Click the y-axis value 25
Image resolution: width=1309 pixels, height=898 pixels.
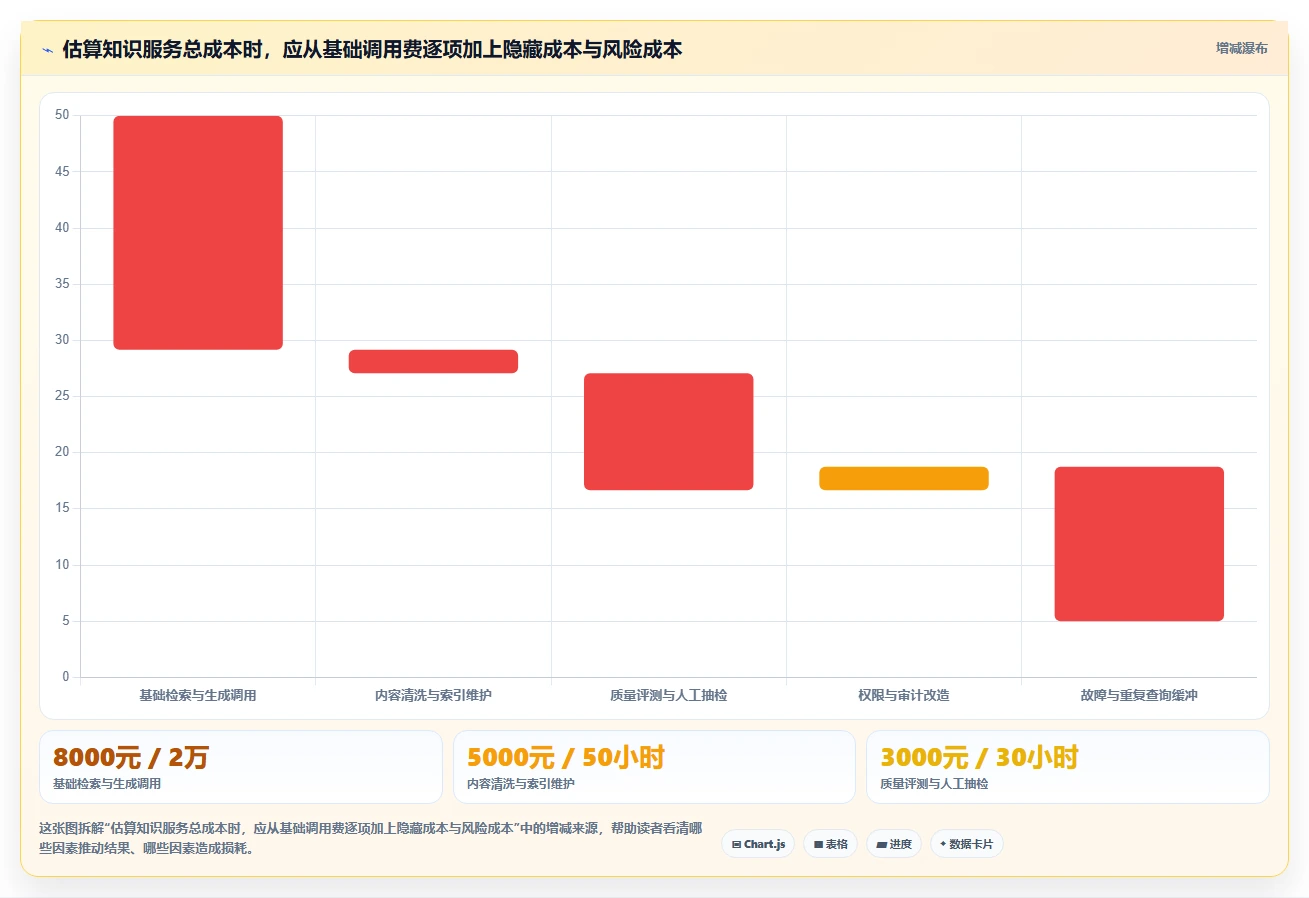pos(62,396)
